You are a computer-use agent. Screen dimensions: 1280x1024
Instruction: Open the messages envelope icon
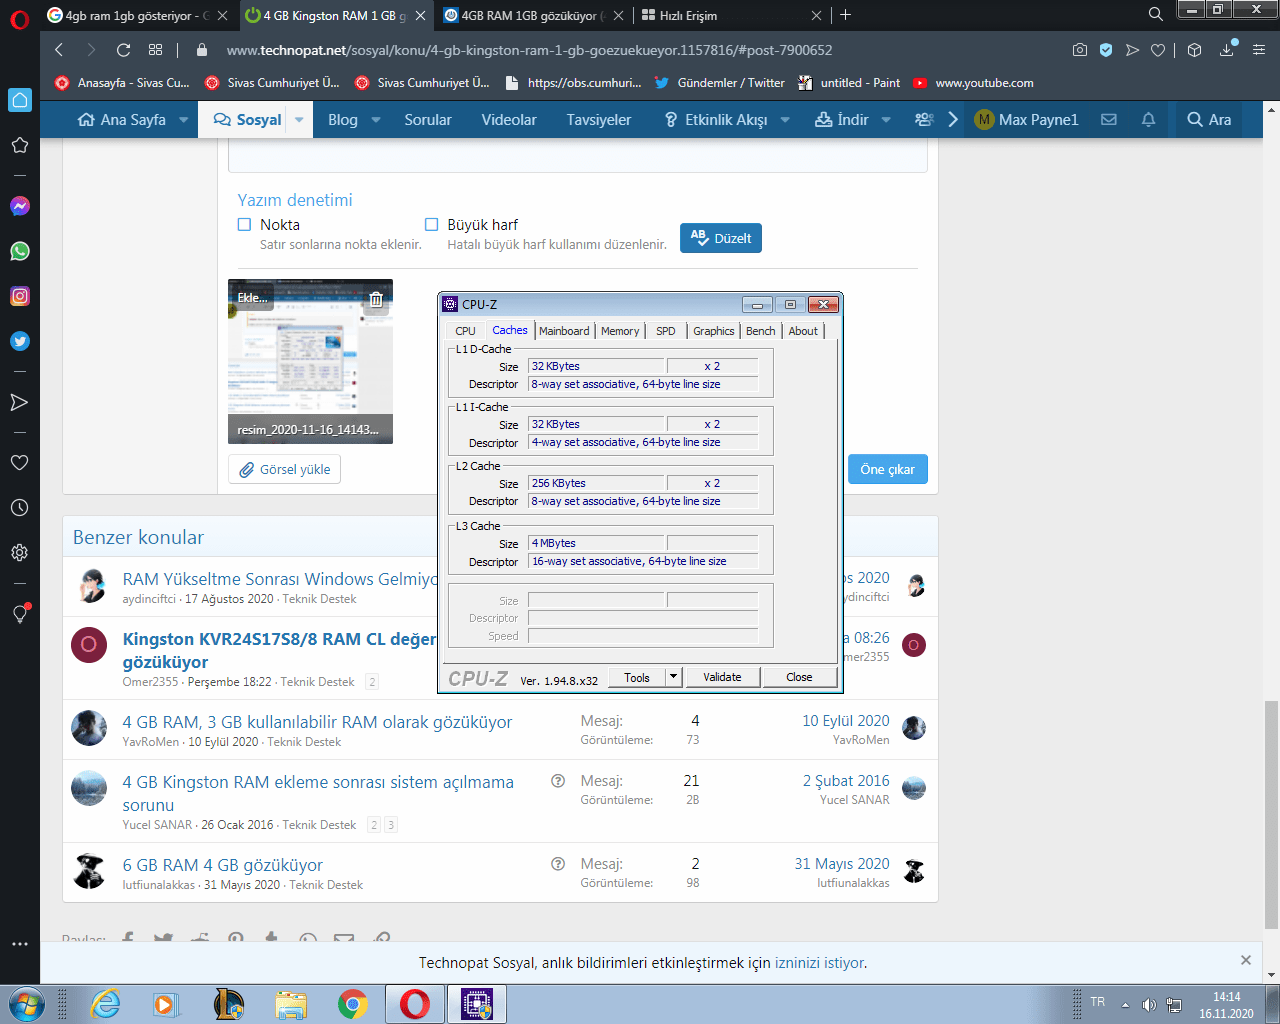click(1108, 119)
